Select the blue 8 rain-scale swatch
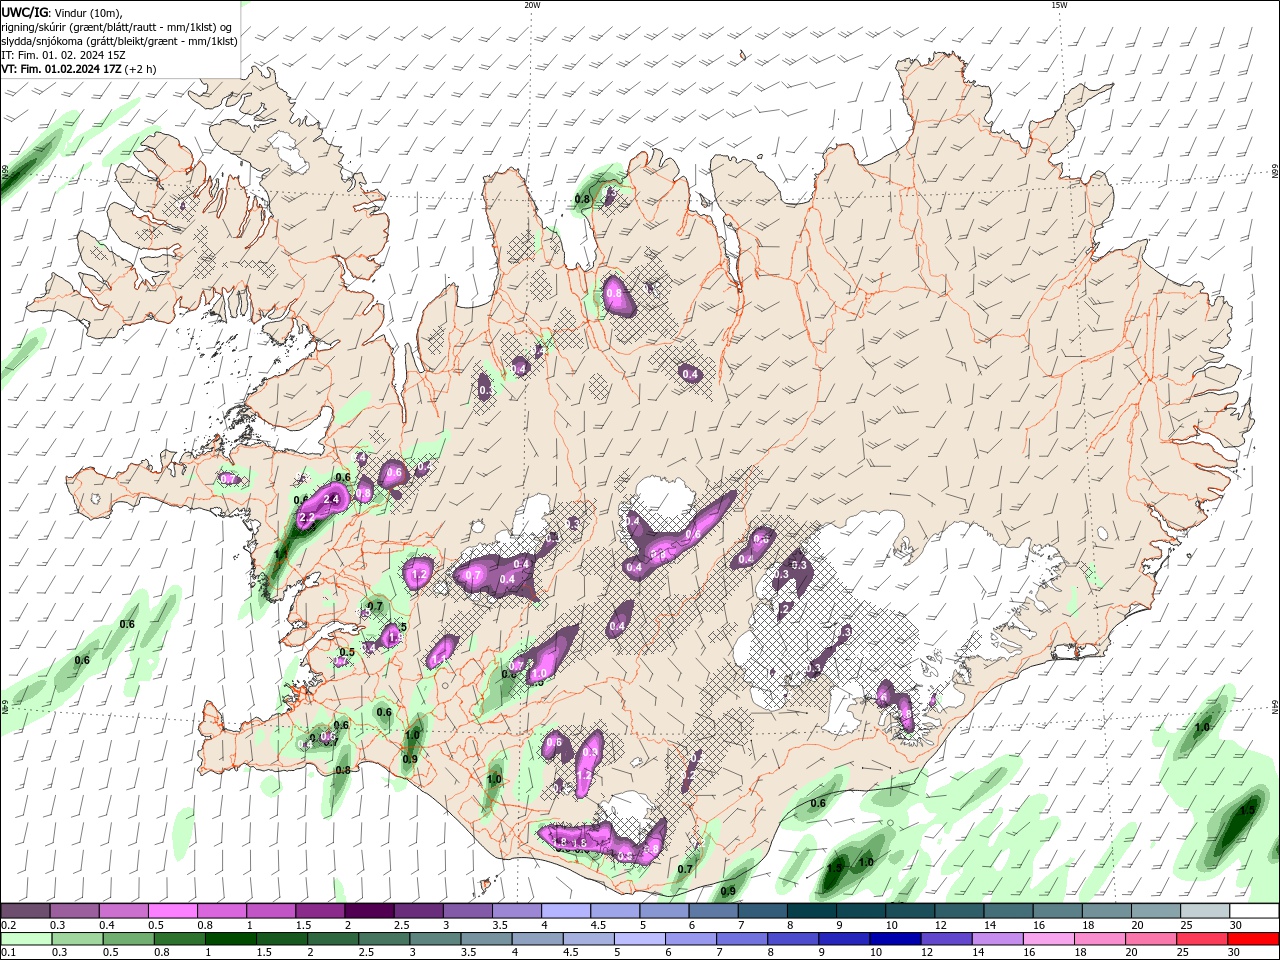This screenshot has height=960, width=1280. coord(792,939)
